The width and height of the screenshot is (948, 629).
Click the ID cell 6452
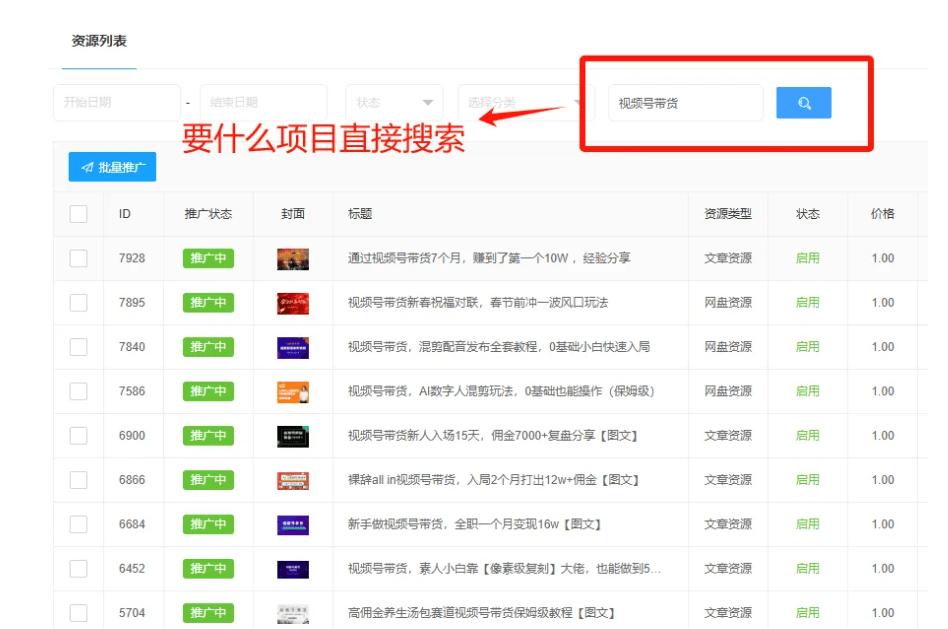[x=132, y=569]
